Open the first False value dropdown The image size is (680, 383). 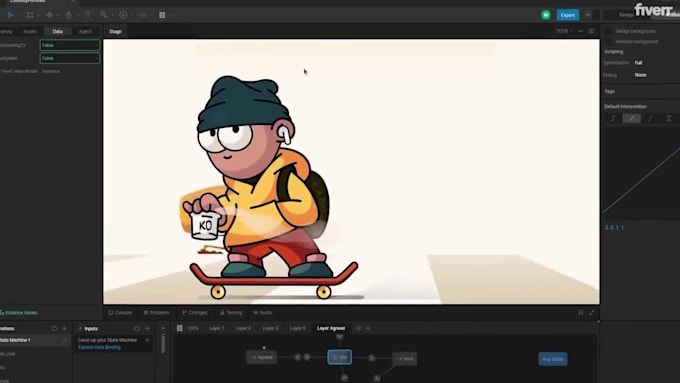tap(69, 45)
